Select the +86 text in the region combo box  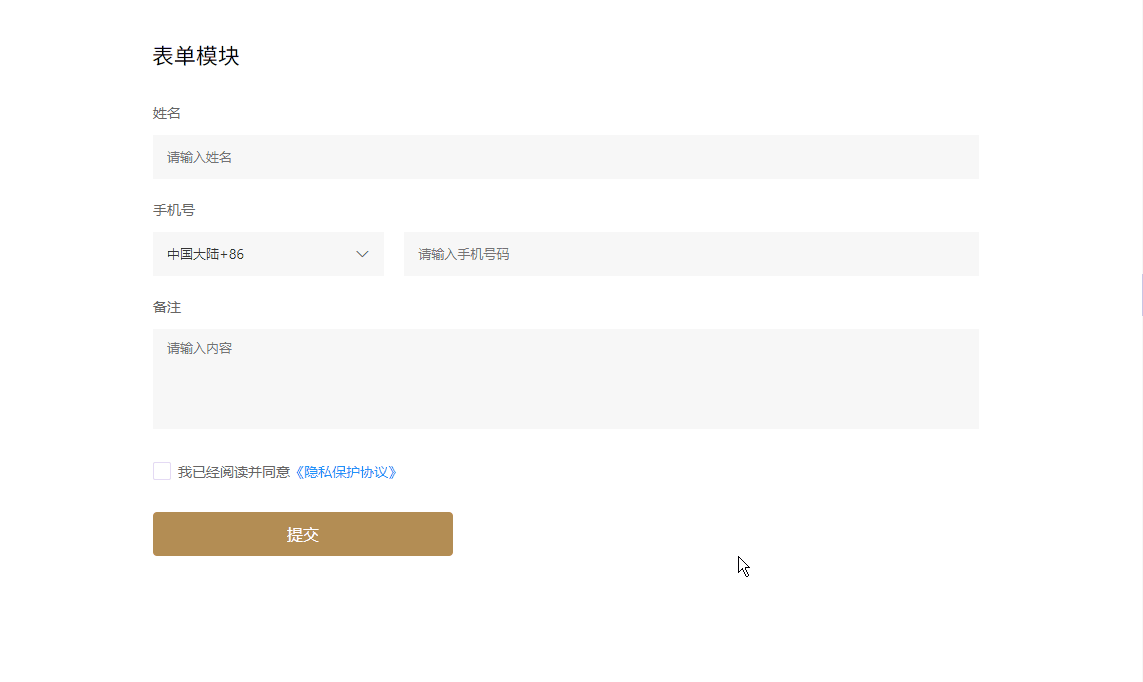point(232,254)
